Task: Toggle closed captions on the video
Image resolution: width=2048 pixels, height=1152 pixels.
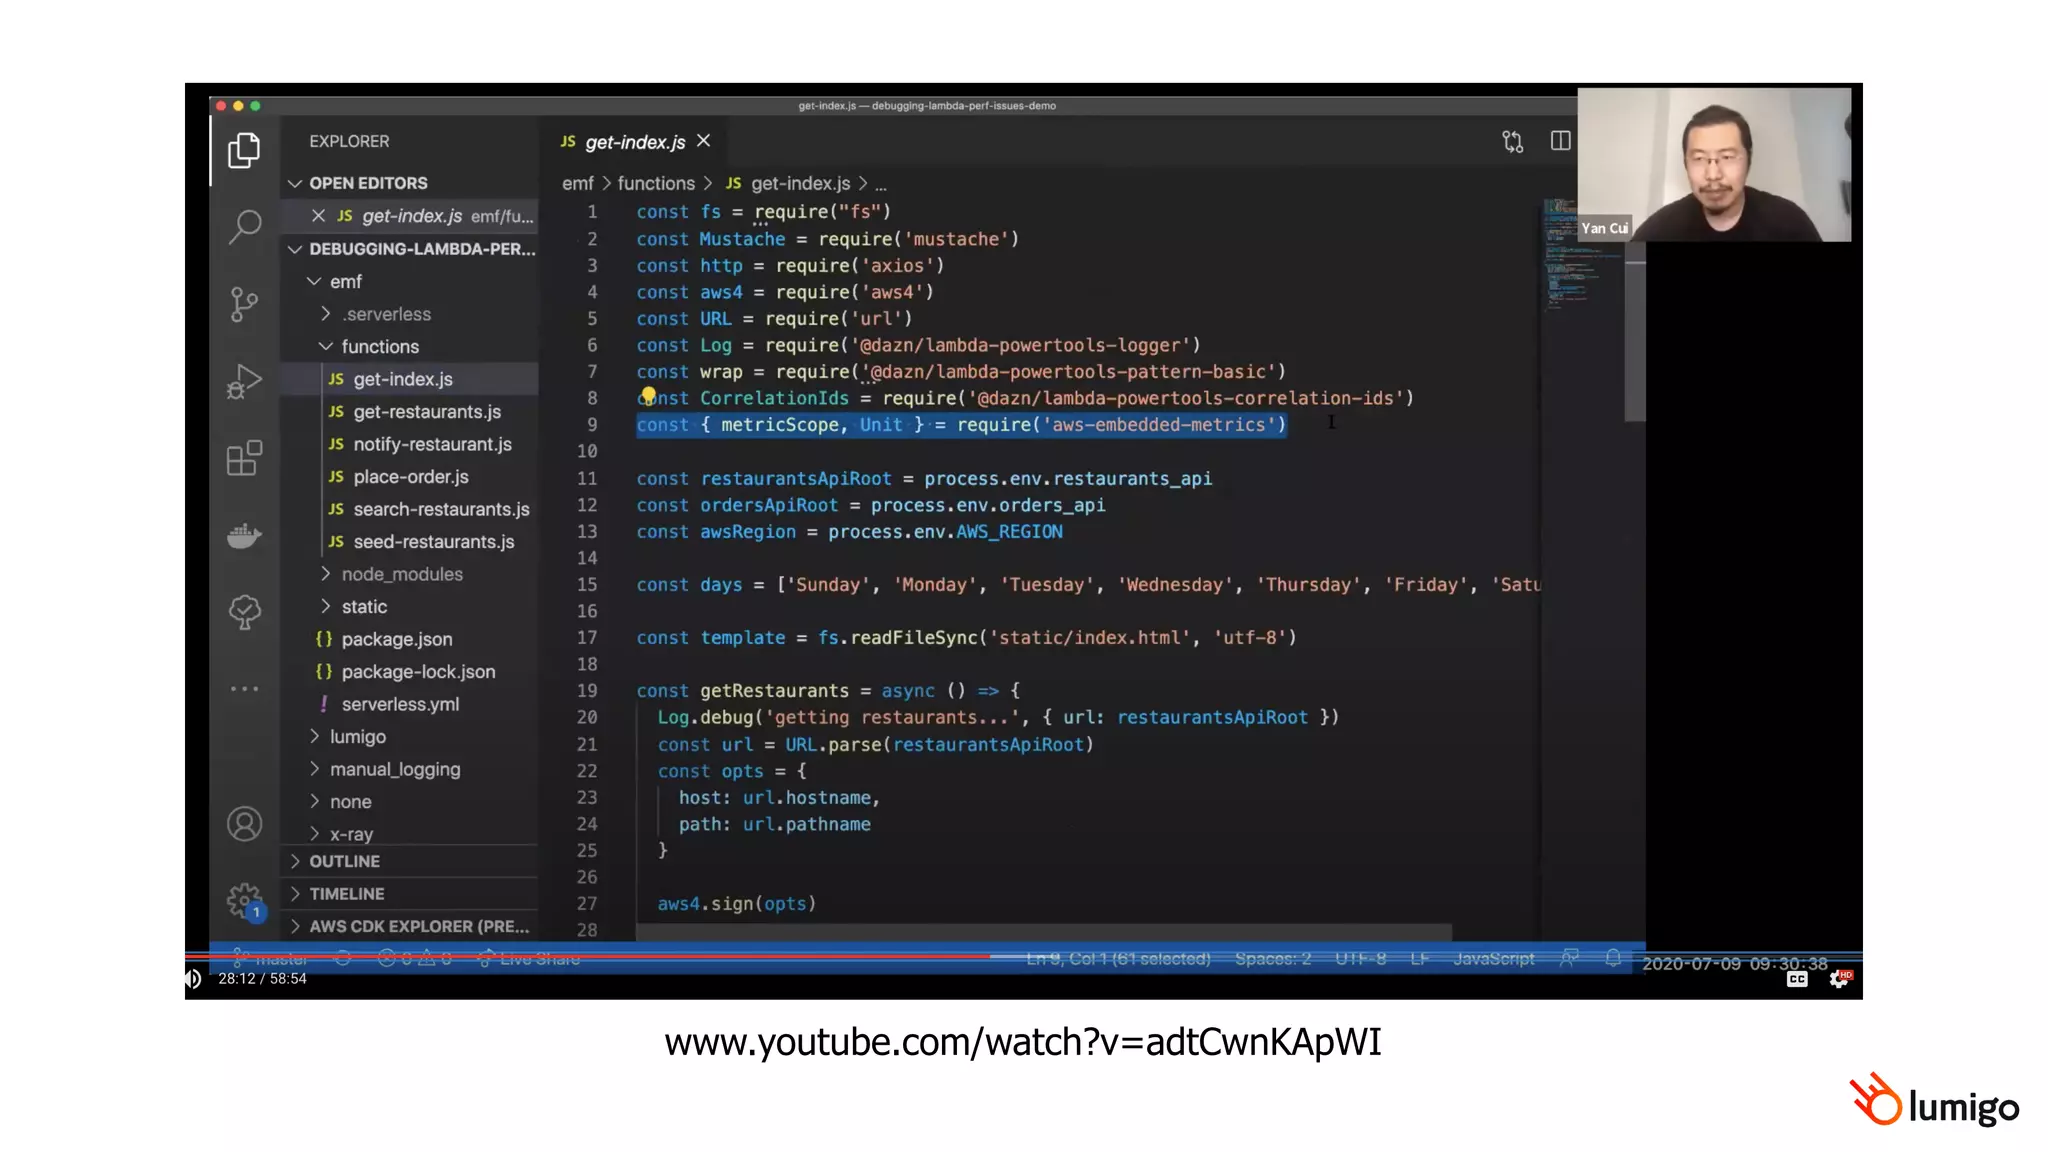Action: coord(1797,979)
